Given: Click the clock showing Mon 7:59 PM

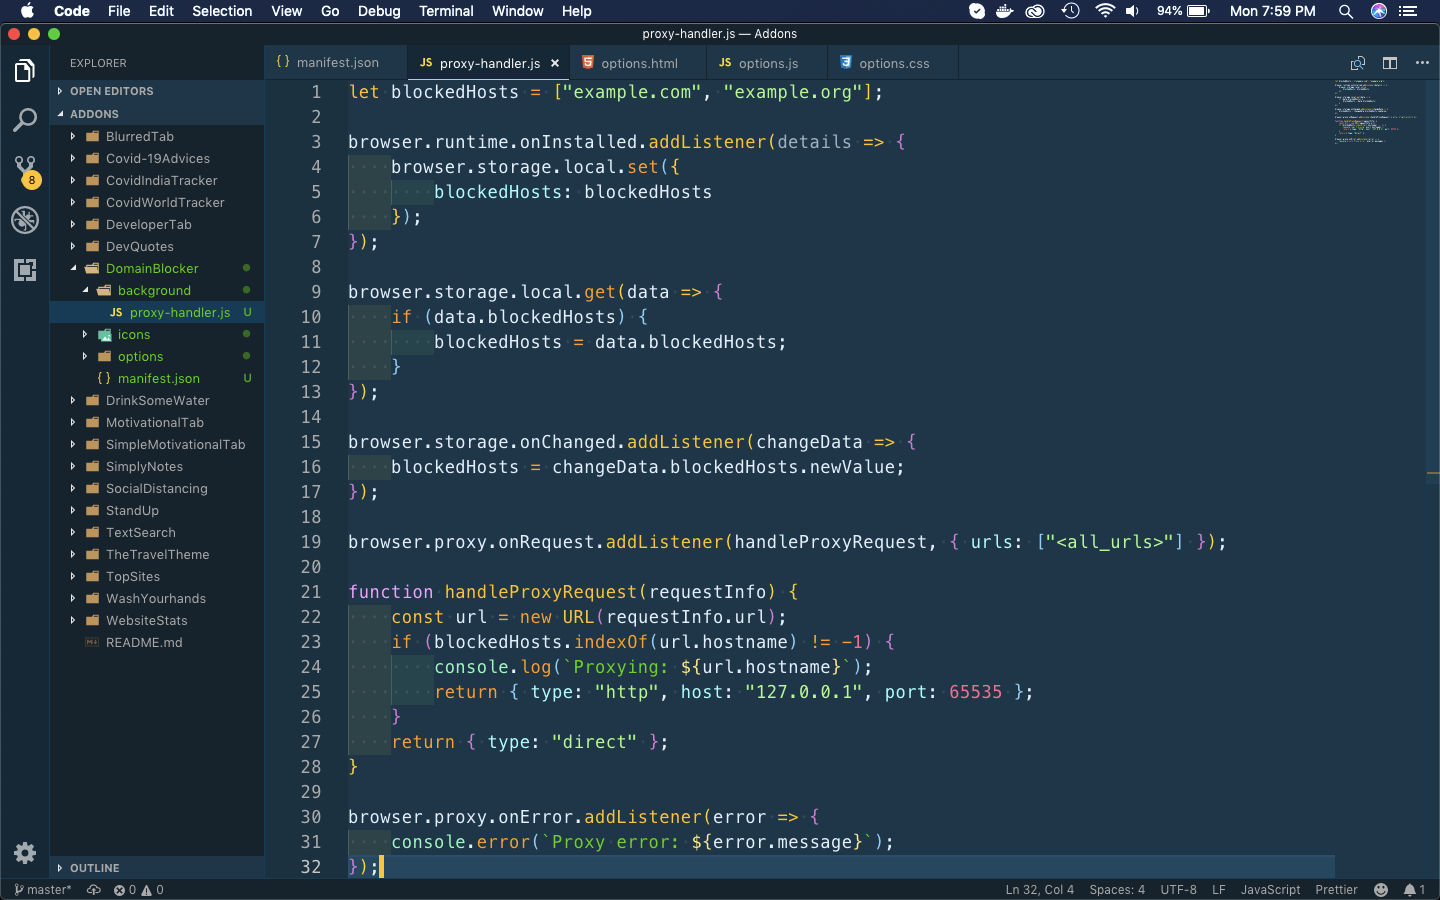Looking at the screenshot, I should click(x=1272, y=11).
